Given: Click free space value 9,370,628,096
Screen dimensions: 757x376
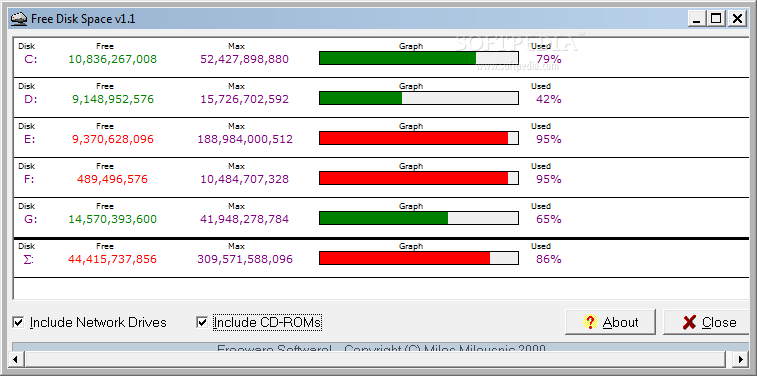Looking at the screenshot, I should [112, 139].
